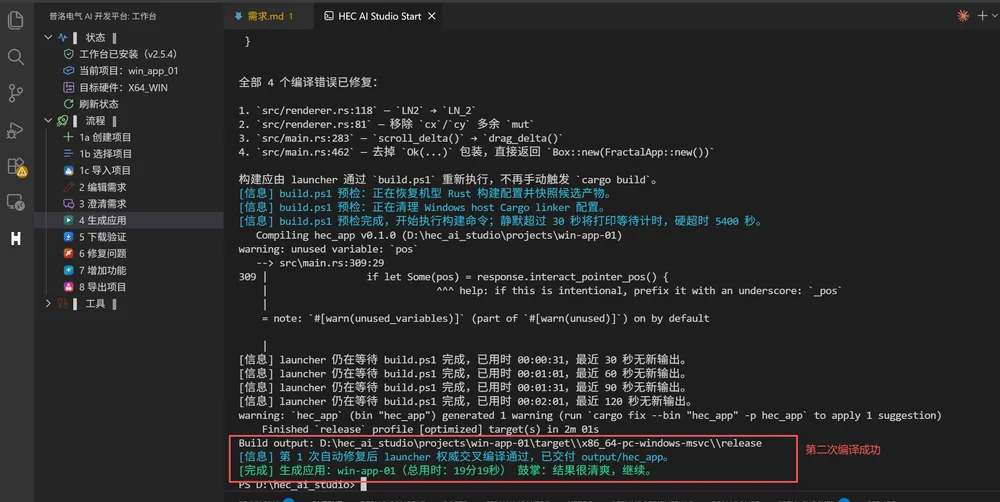Open the Search view icon
This screenshot has width=1000, height=502.
tap(15, 57)
